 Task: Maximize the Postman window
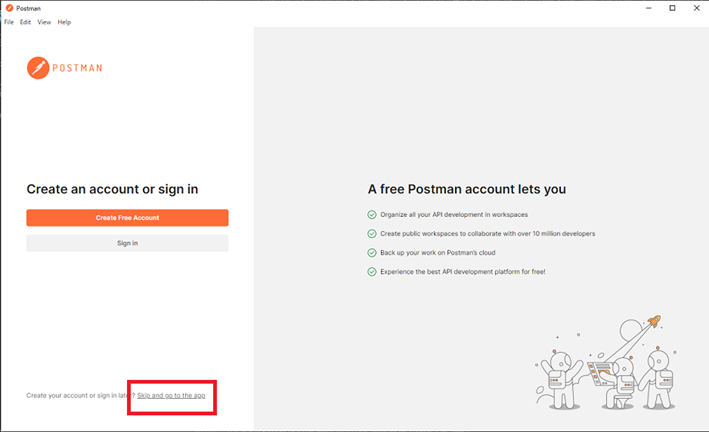pyautogui.click(x=672, y=7)
